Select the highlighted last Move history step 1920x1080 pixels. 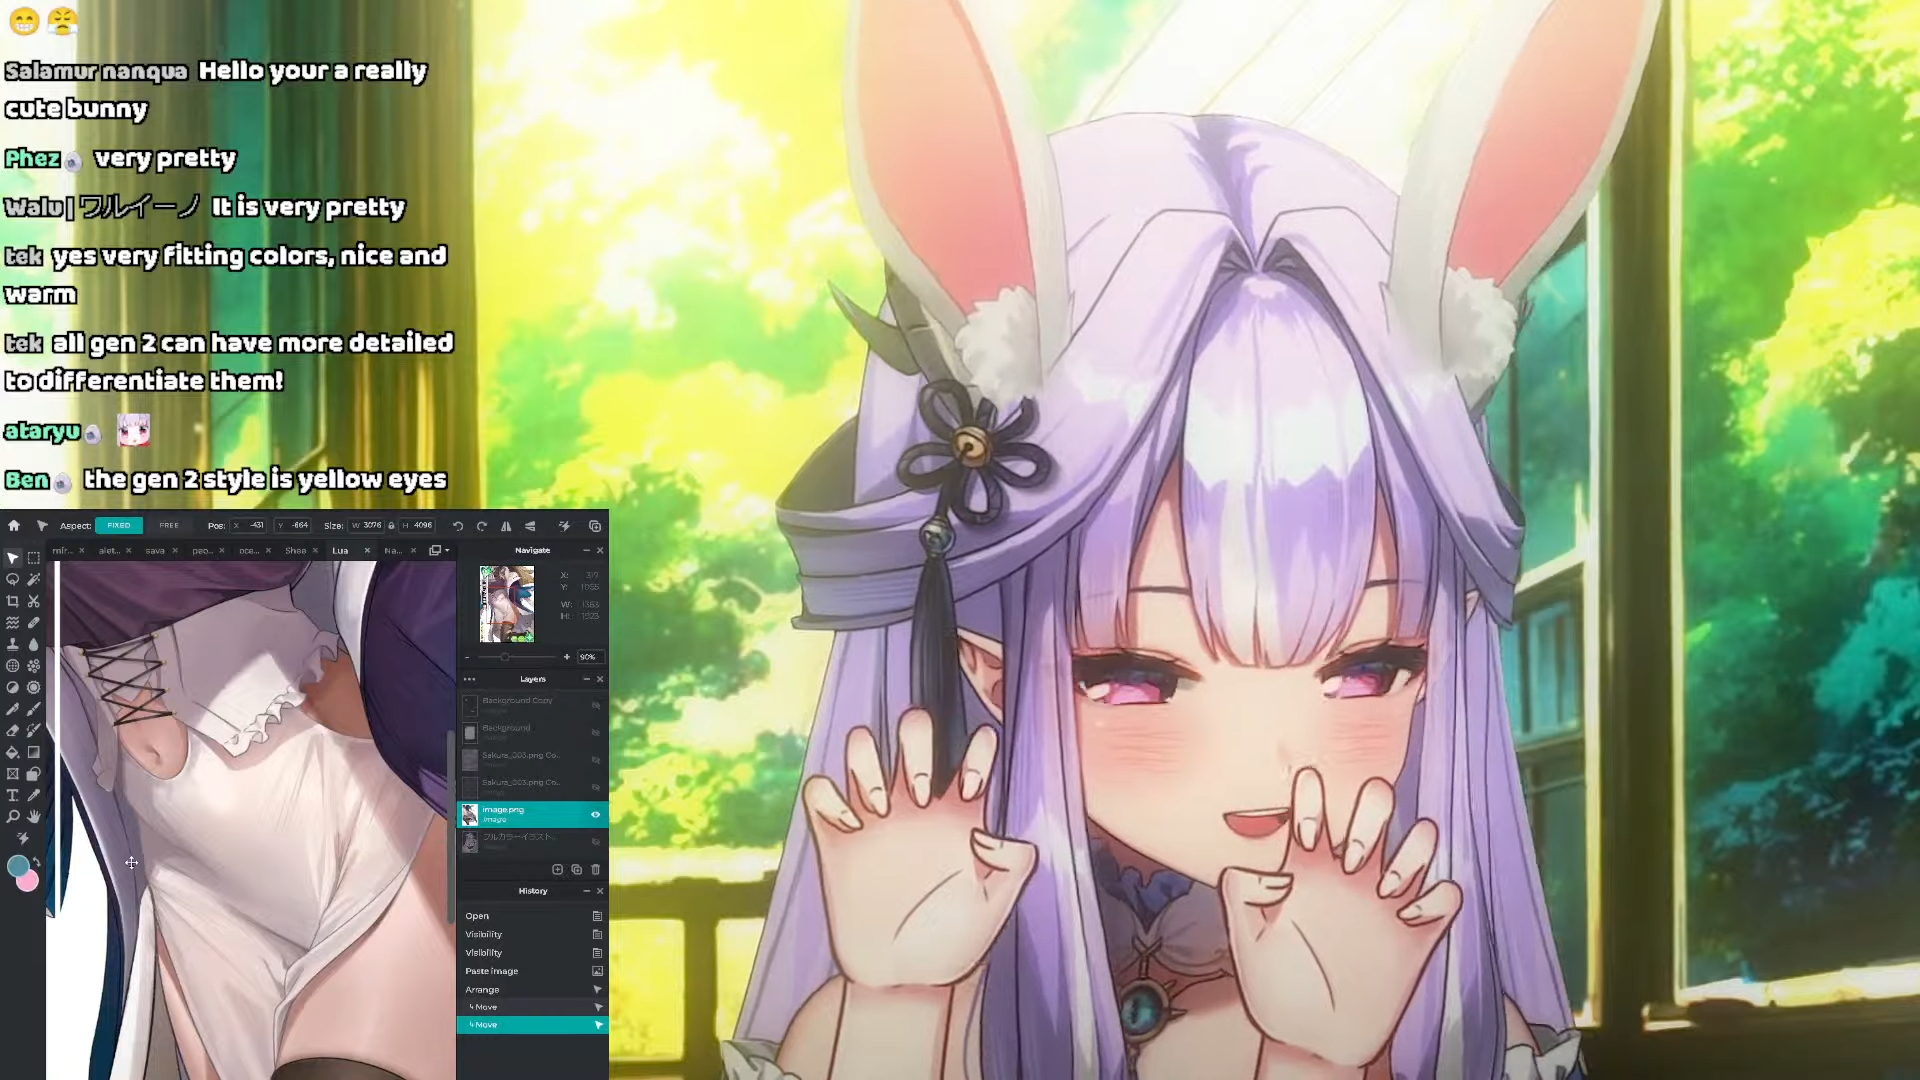coord(533,1025)
